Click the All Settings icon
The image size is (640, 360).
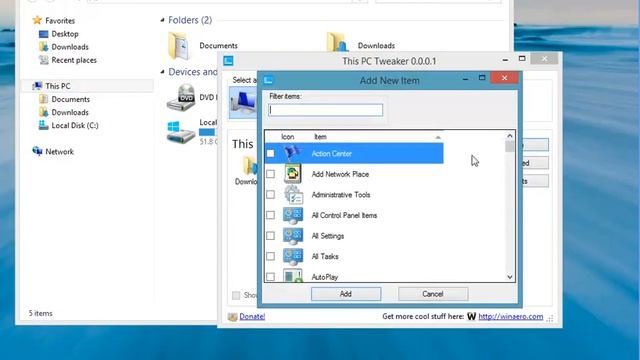click(293, 236)
